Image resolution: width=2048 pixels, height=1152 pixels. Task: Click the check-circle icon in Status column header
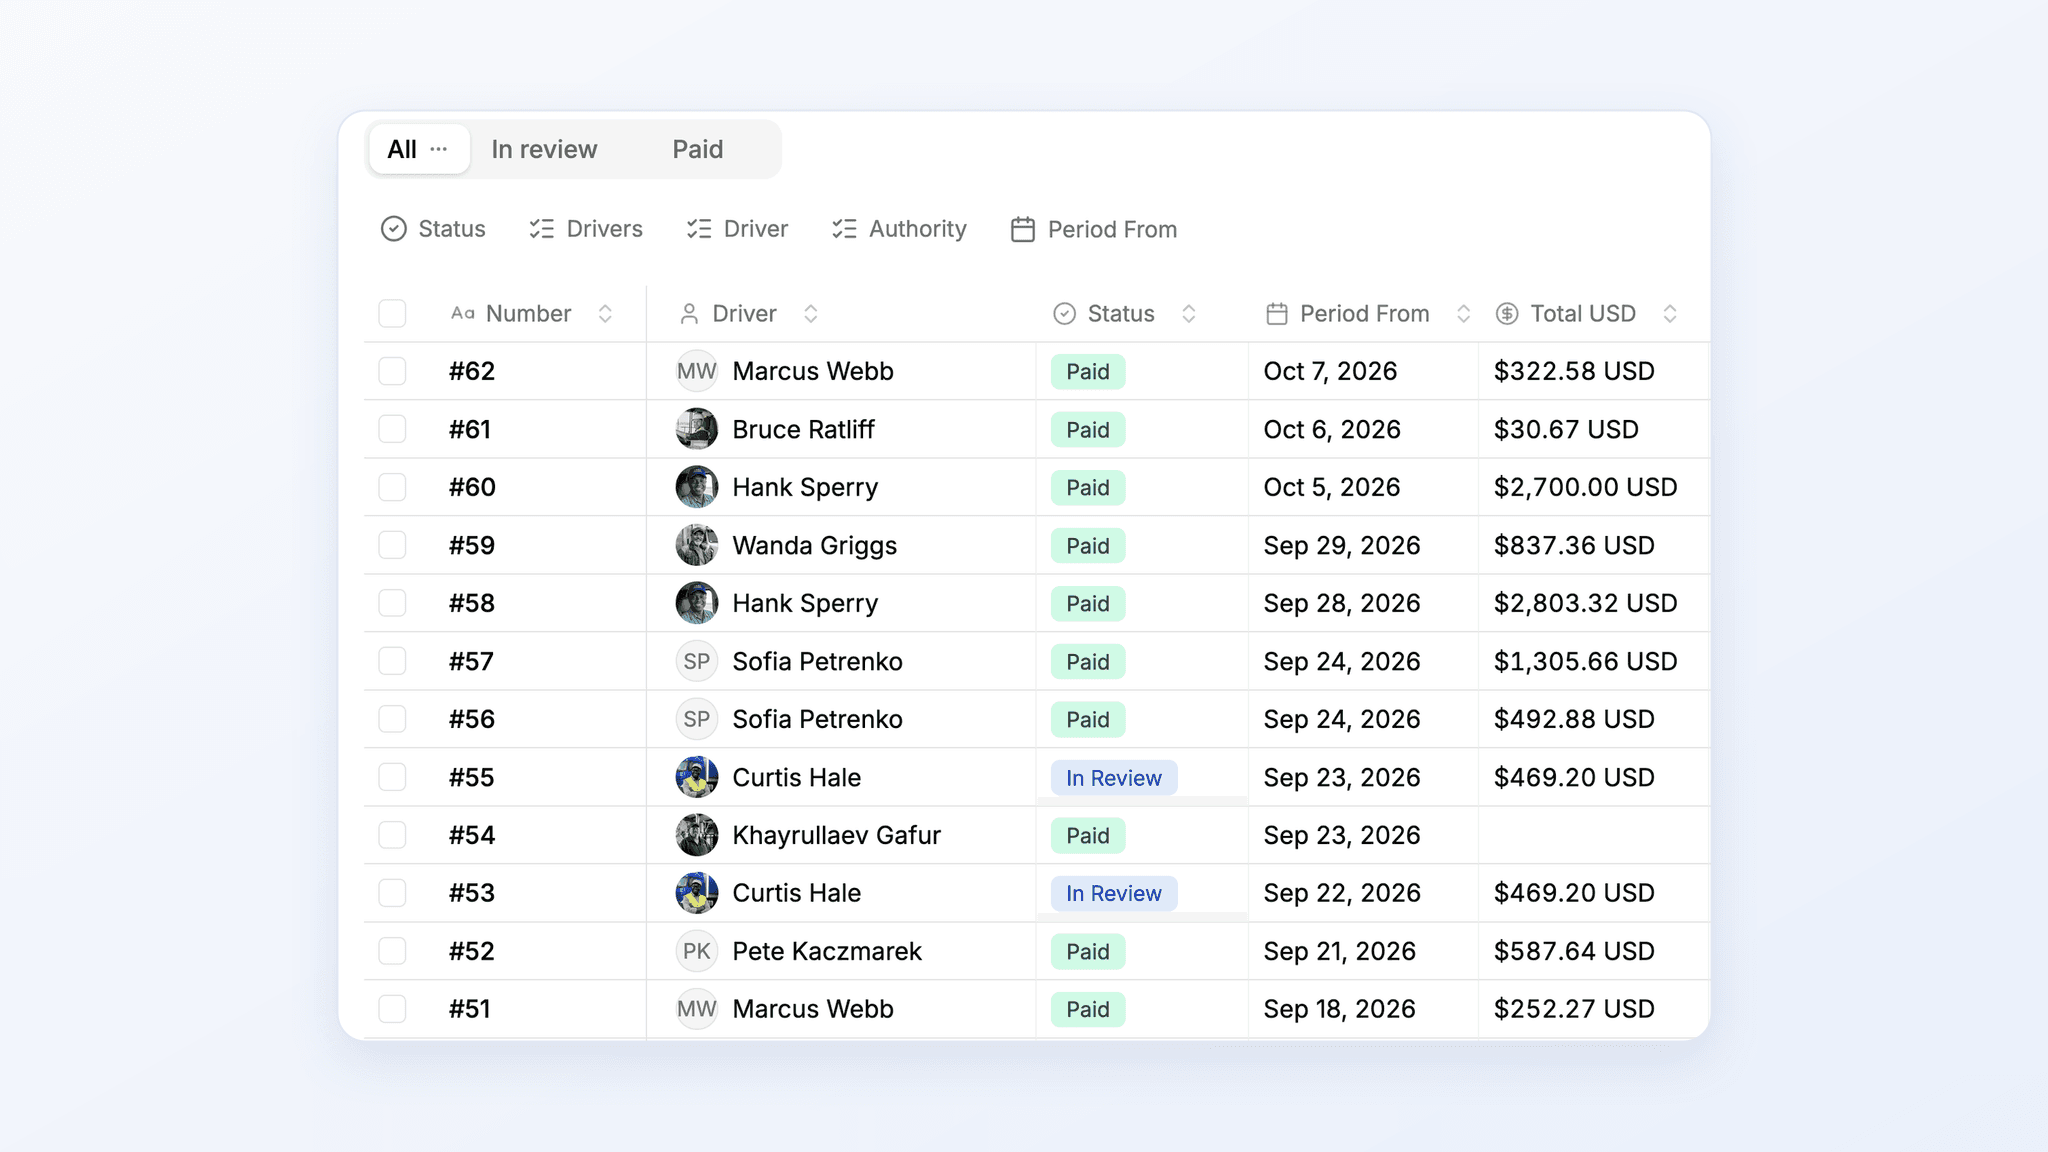tap(1065, 314)
